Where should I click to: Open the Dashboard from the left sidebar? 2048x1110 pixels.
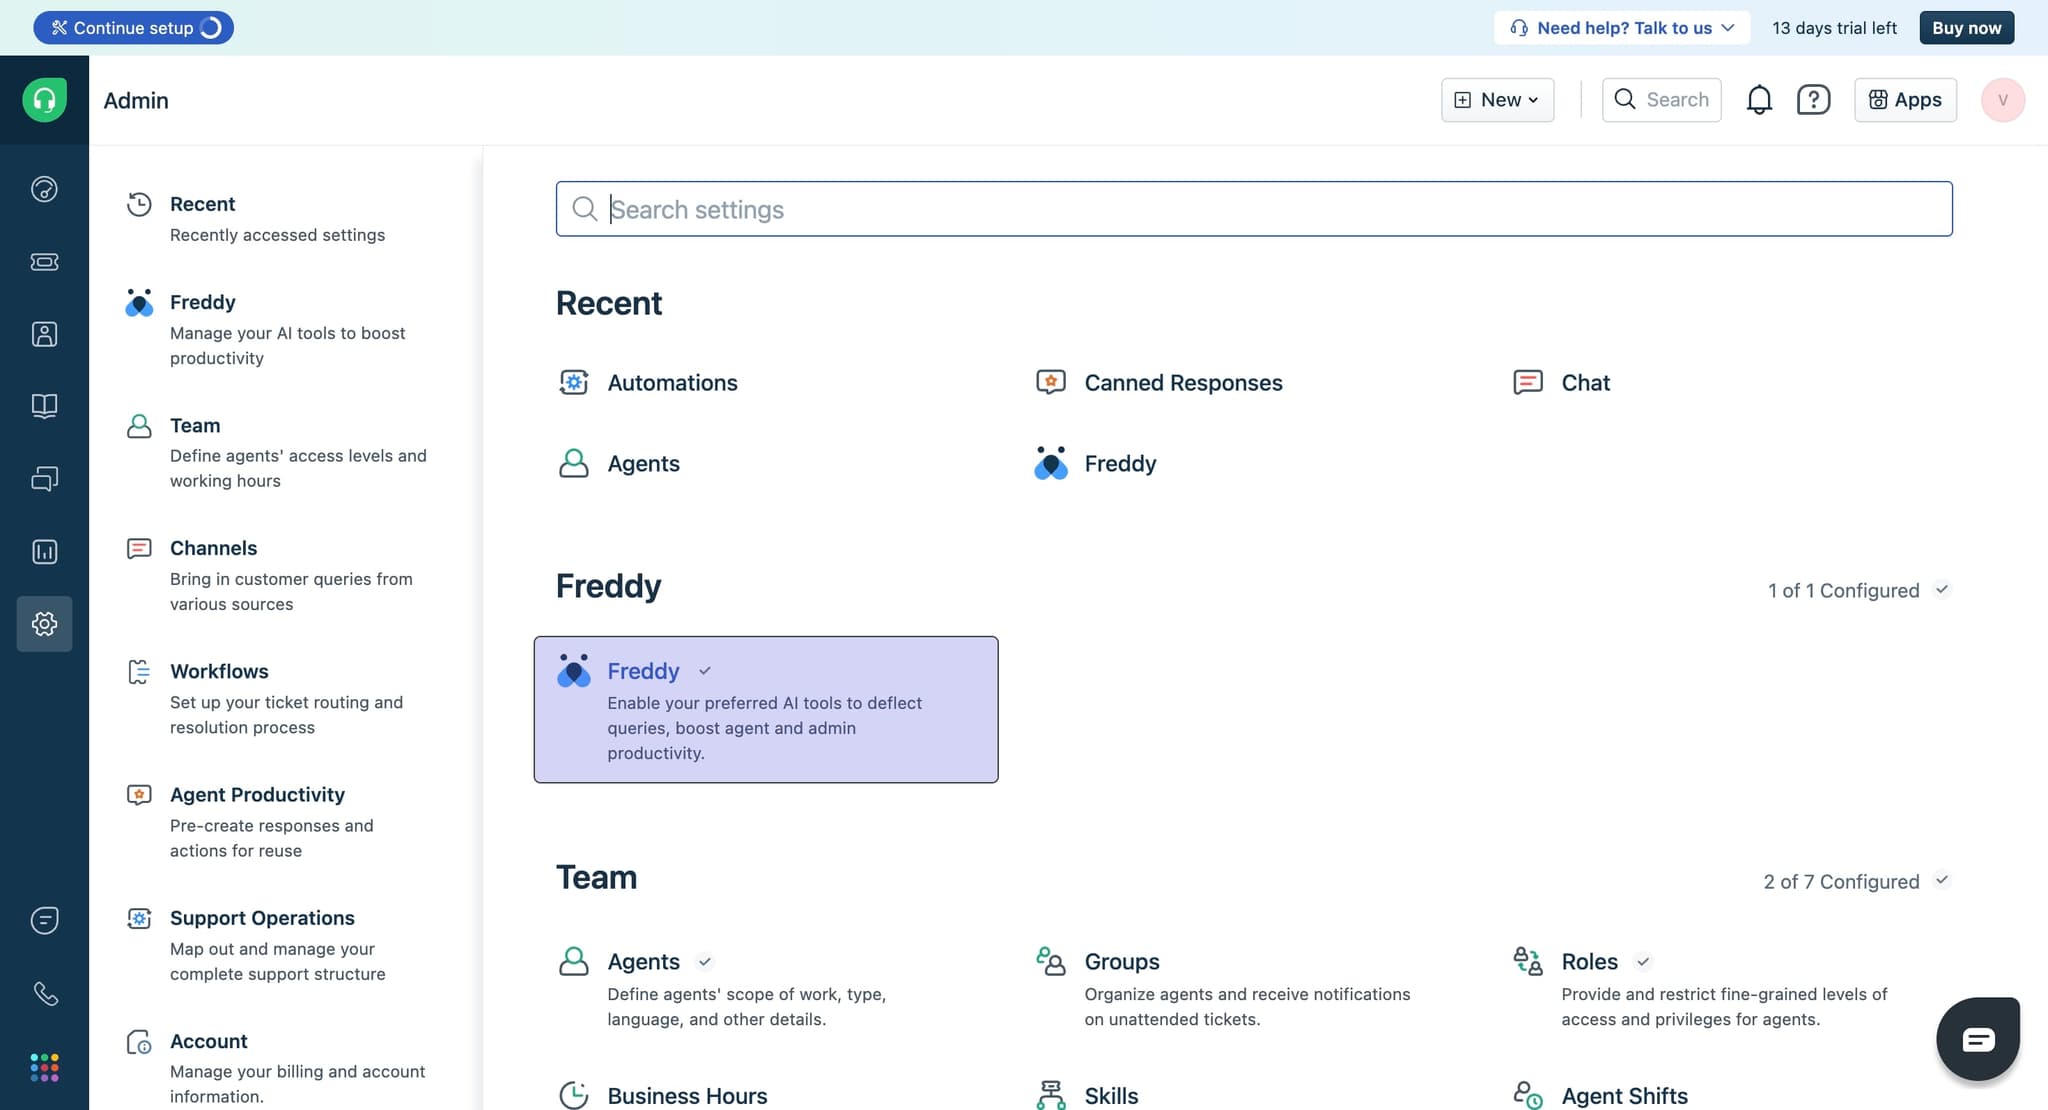[x=44, y=189]
